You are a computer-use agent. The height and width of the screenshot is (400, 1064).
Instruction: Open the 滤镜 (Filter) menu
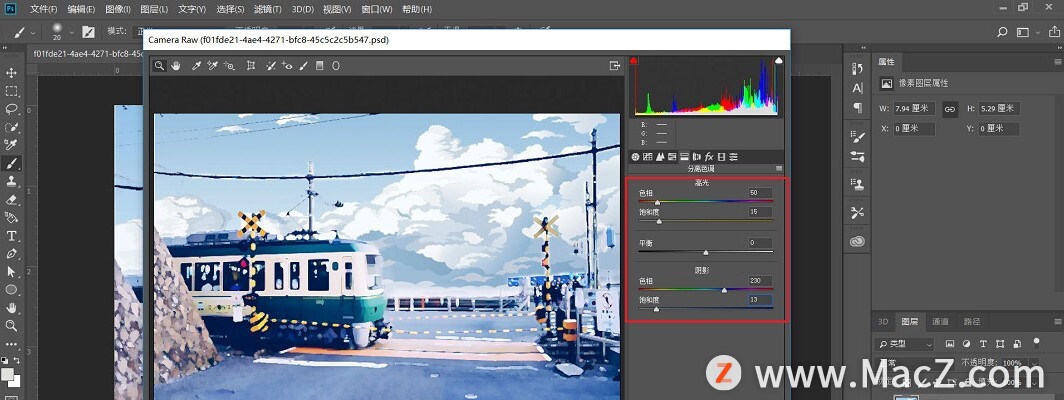(x=267, y=10)
